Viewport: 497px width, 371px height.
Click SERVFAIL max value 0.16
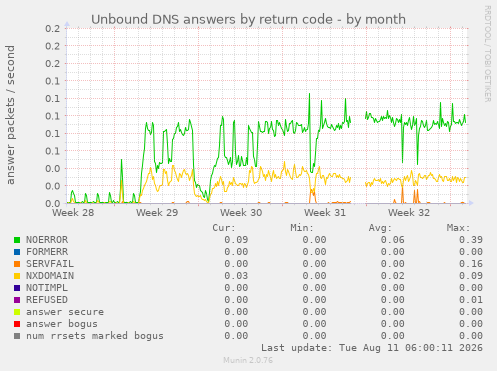coord(471,264)
